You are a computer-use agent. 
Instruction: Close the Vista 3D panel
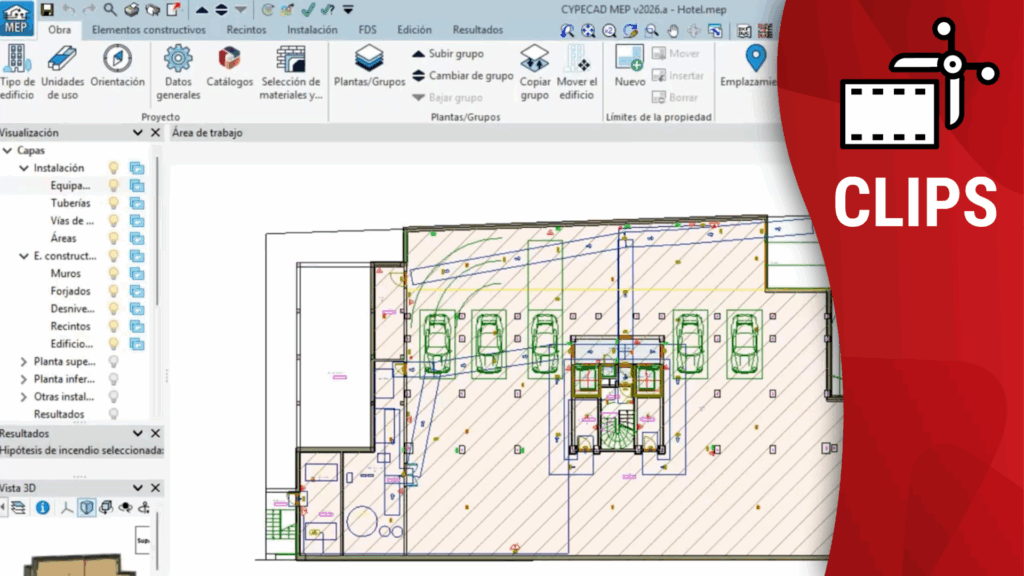point(155,486)
